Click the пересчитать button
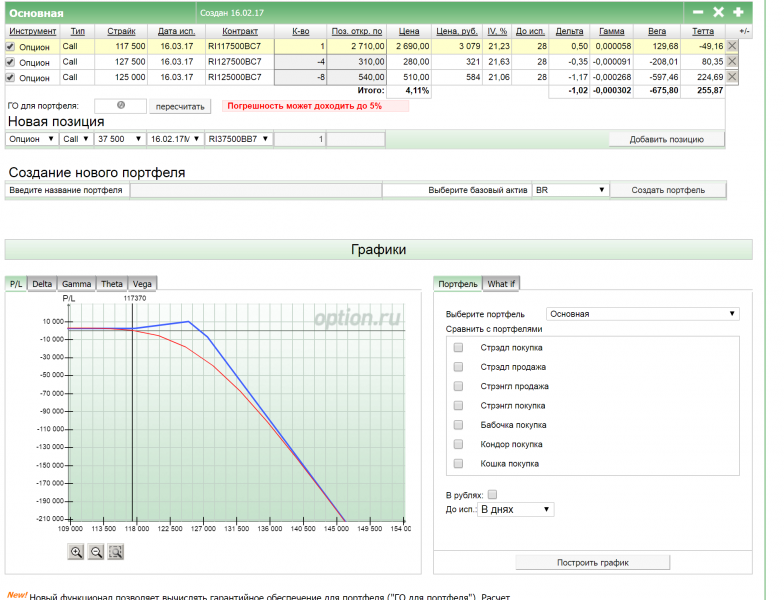The image size is (784, 600). [x=180, y=106]
